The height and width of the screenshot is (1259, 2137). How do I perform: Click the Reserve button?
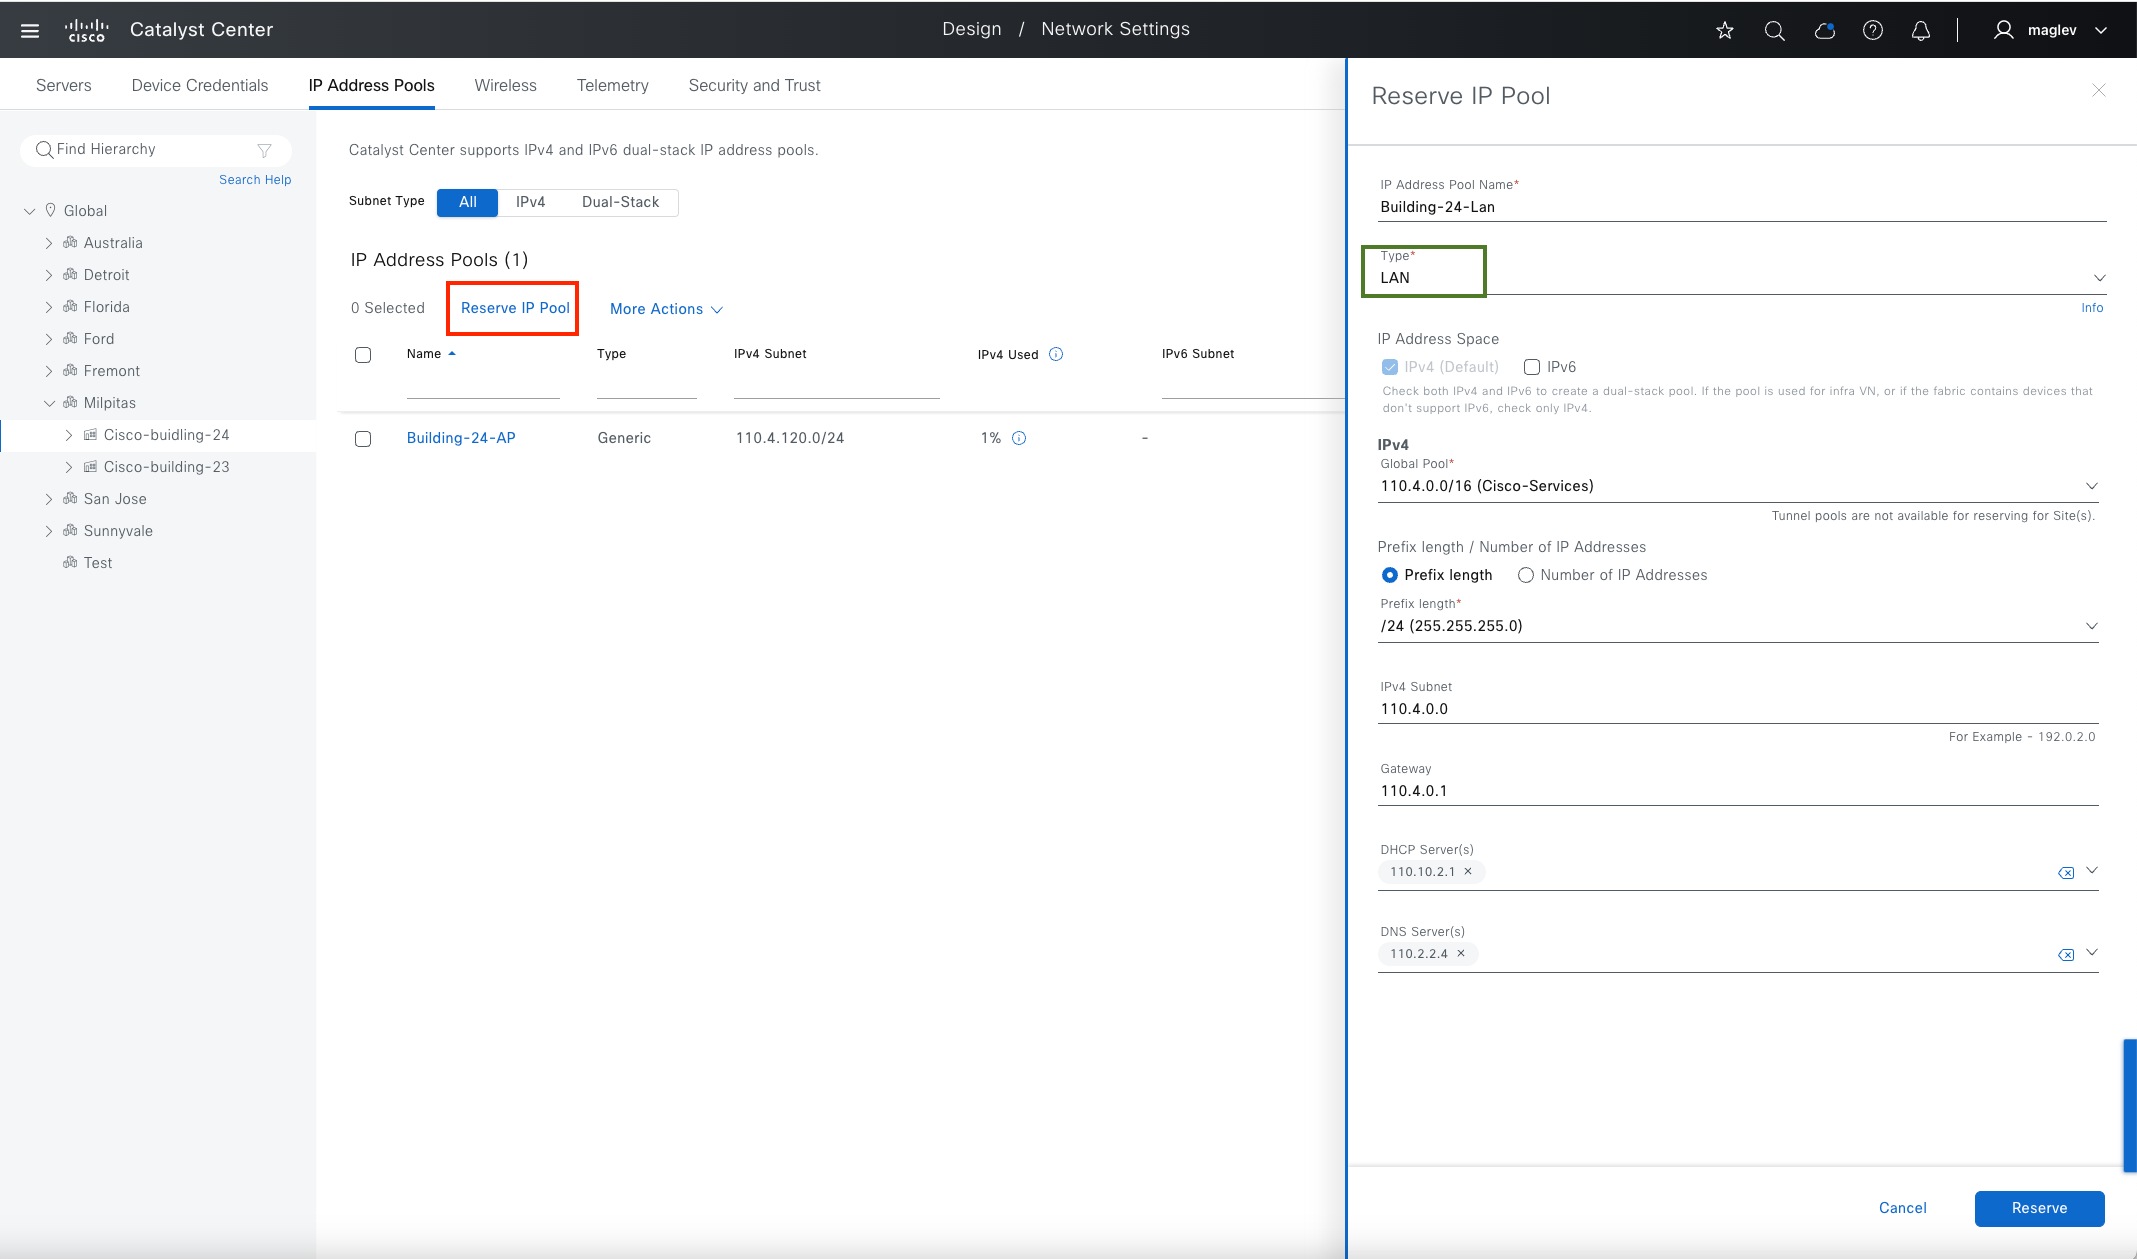tap(2038, 1208)
